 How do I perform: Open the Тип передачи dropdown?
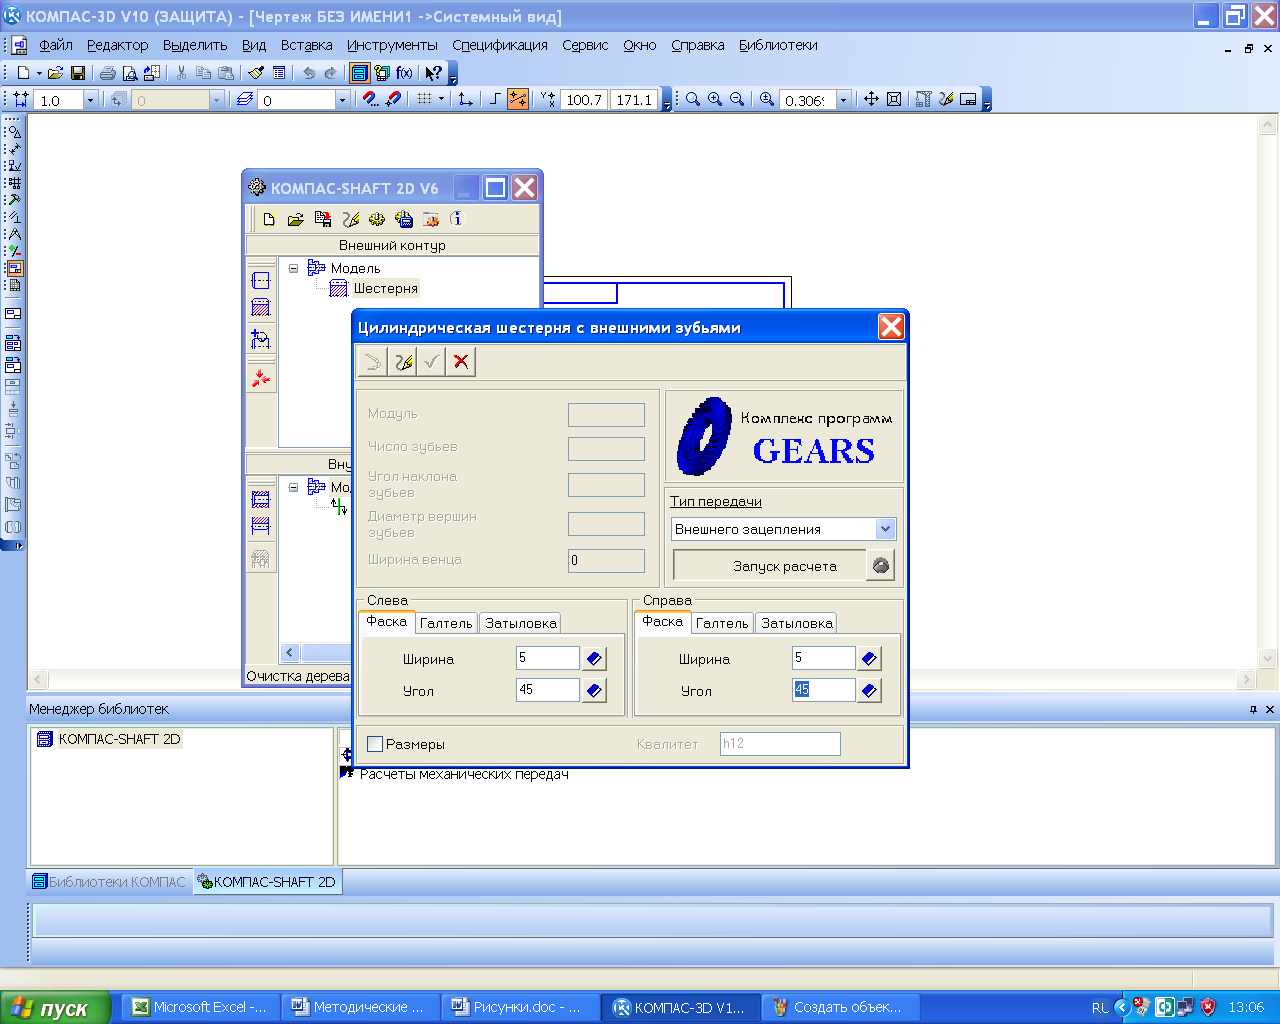[885, 529]
